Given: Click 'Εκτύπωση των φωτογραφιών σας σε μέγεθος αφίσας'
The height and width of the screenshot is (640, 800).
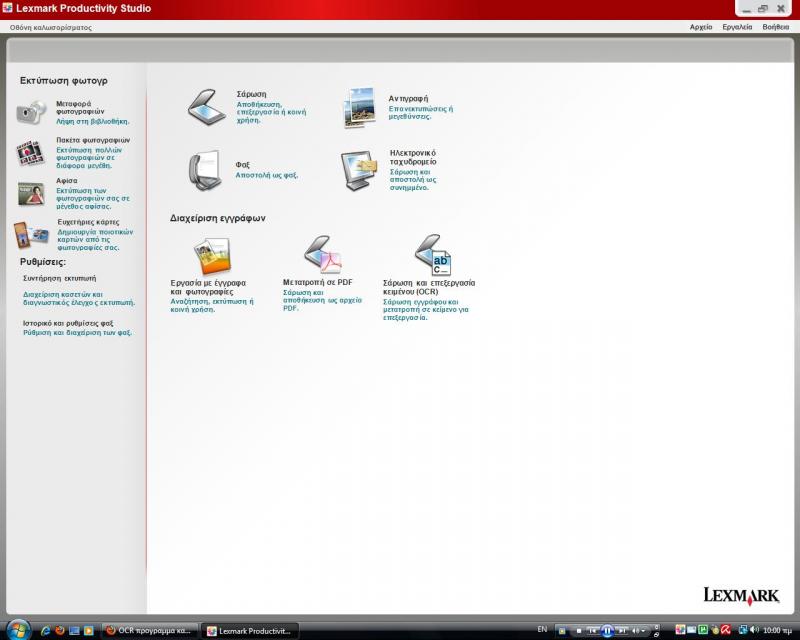Looking at the screenshot, I should 93,199.
